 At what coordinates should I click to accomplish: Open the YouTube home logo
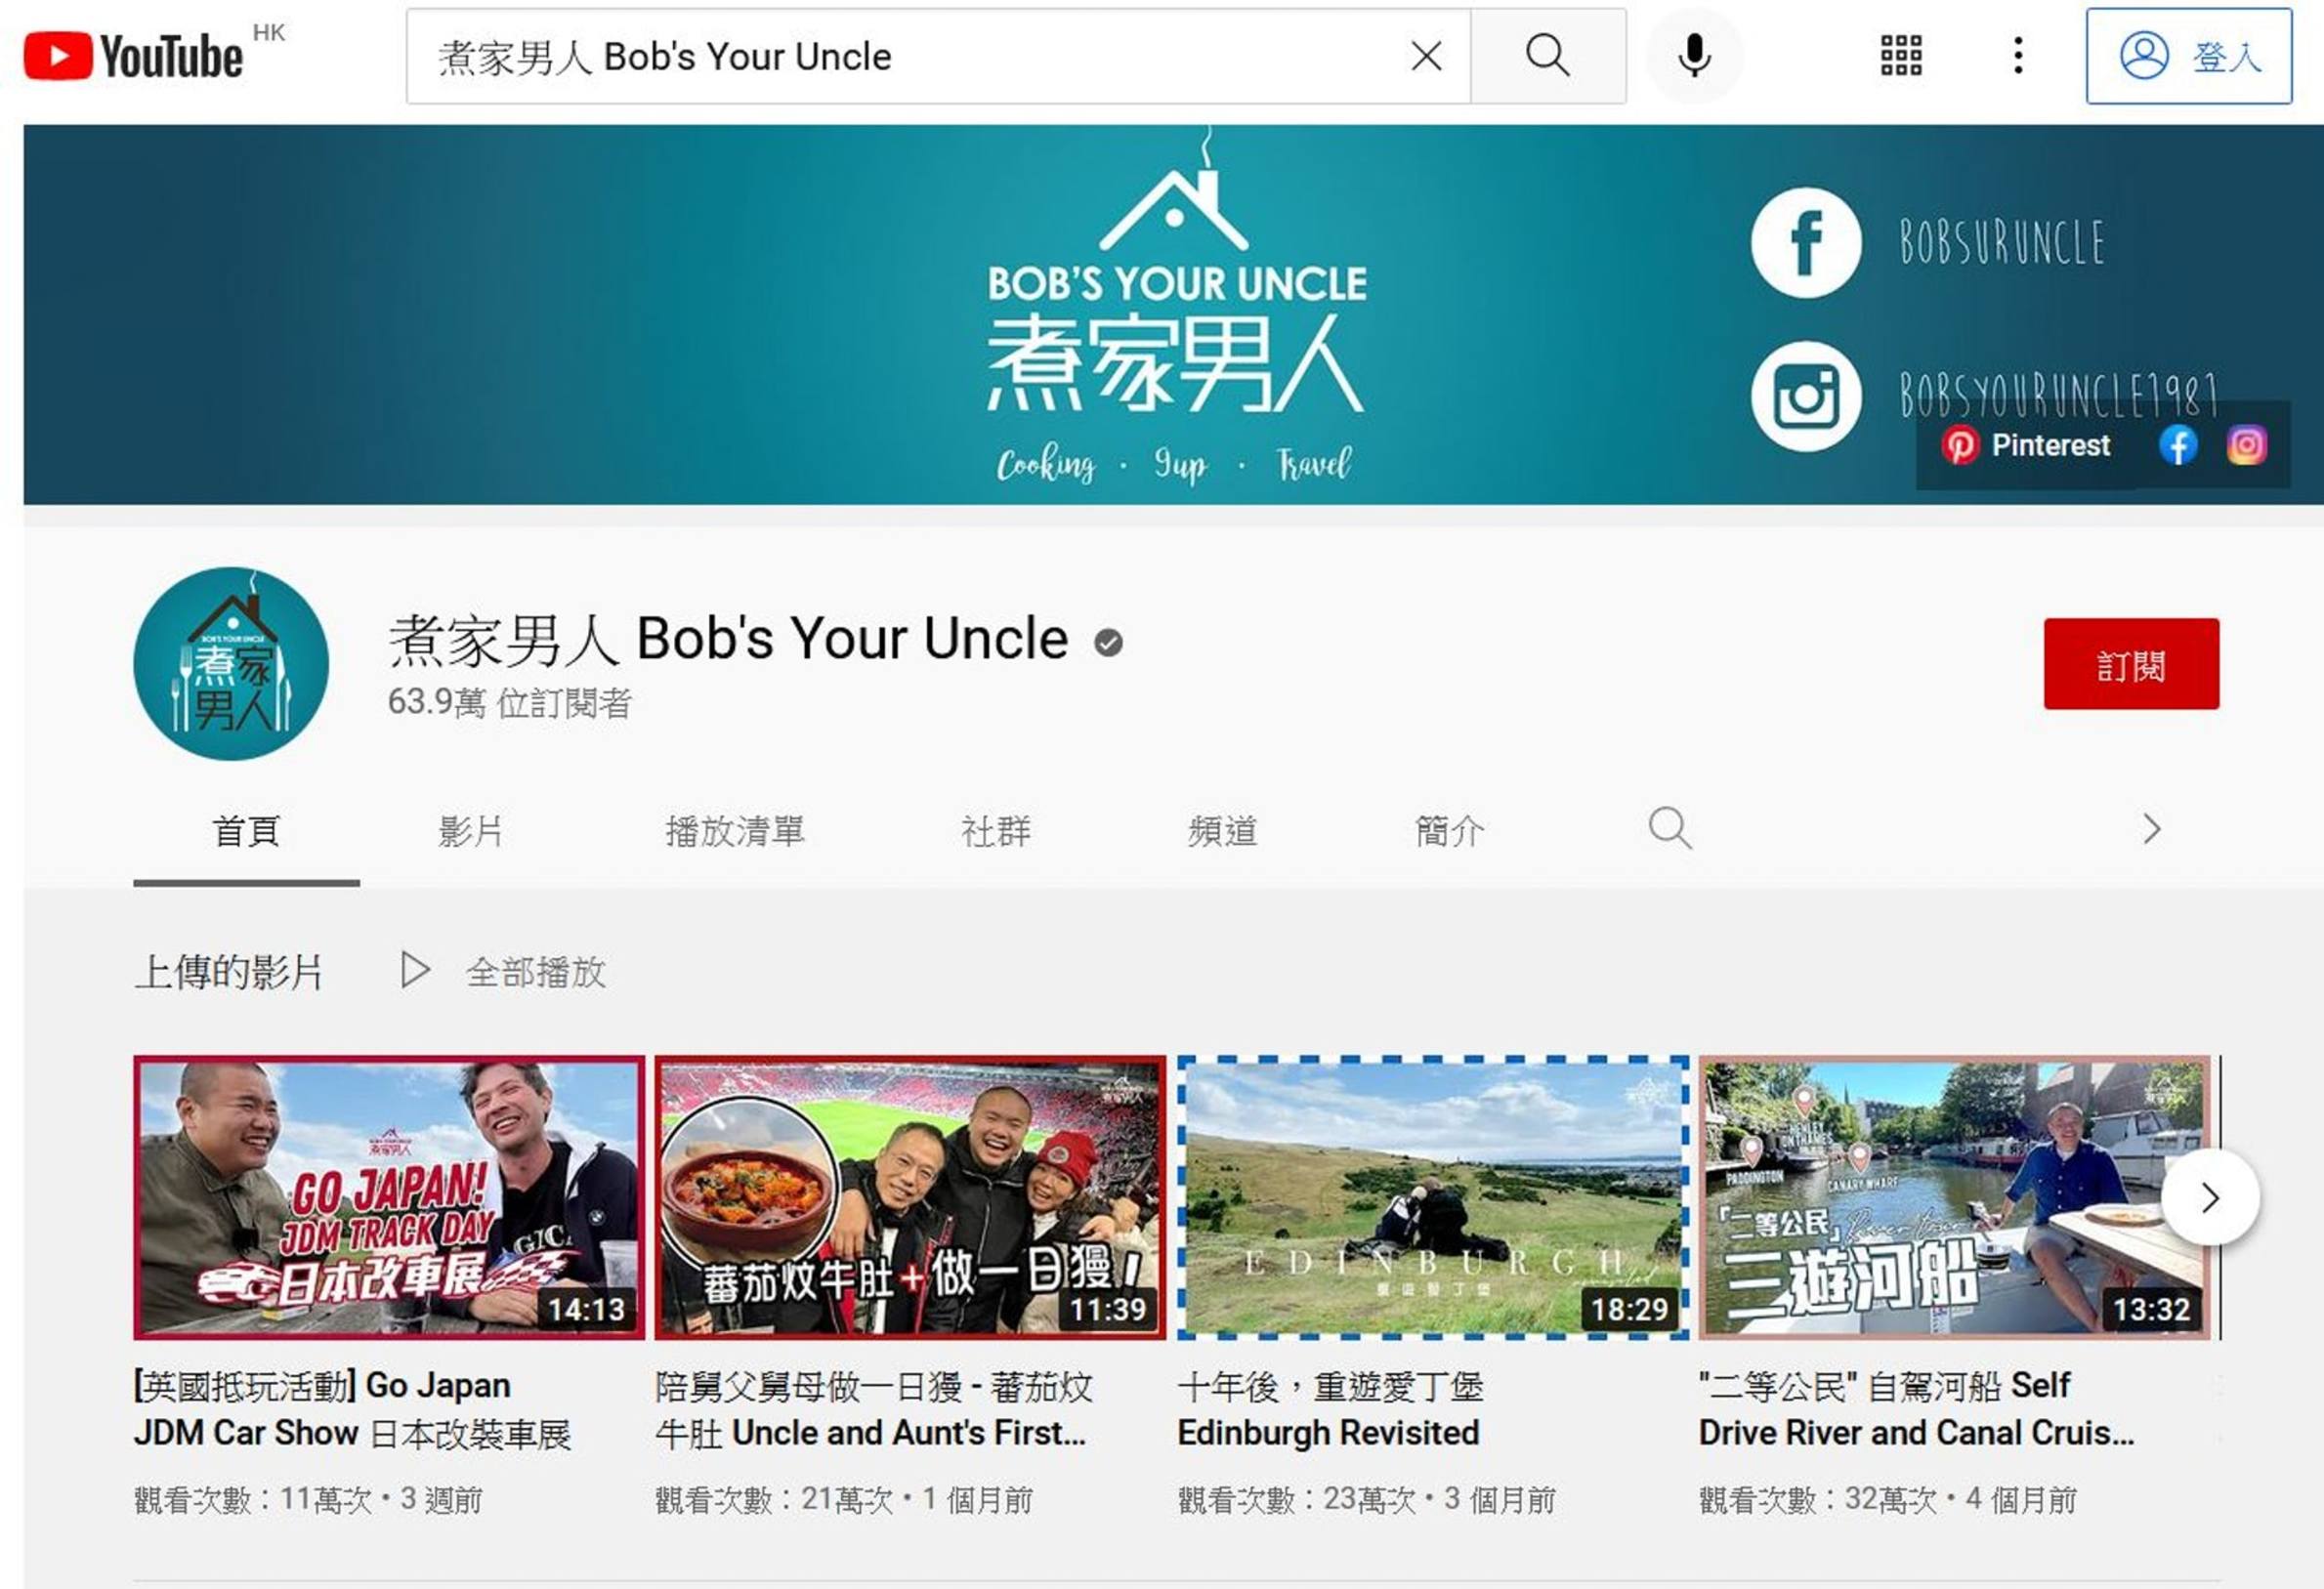coord(133,56)
